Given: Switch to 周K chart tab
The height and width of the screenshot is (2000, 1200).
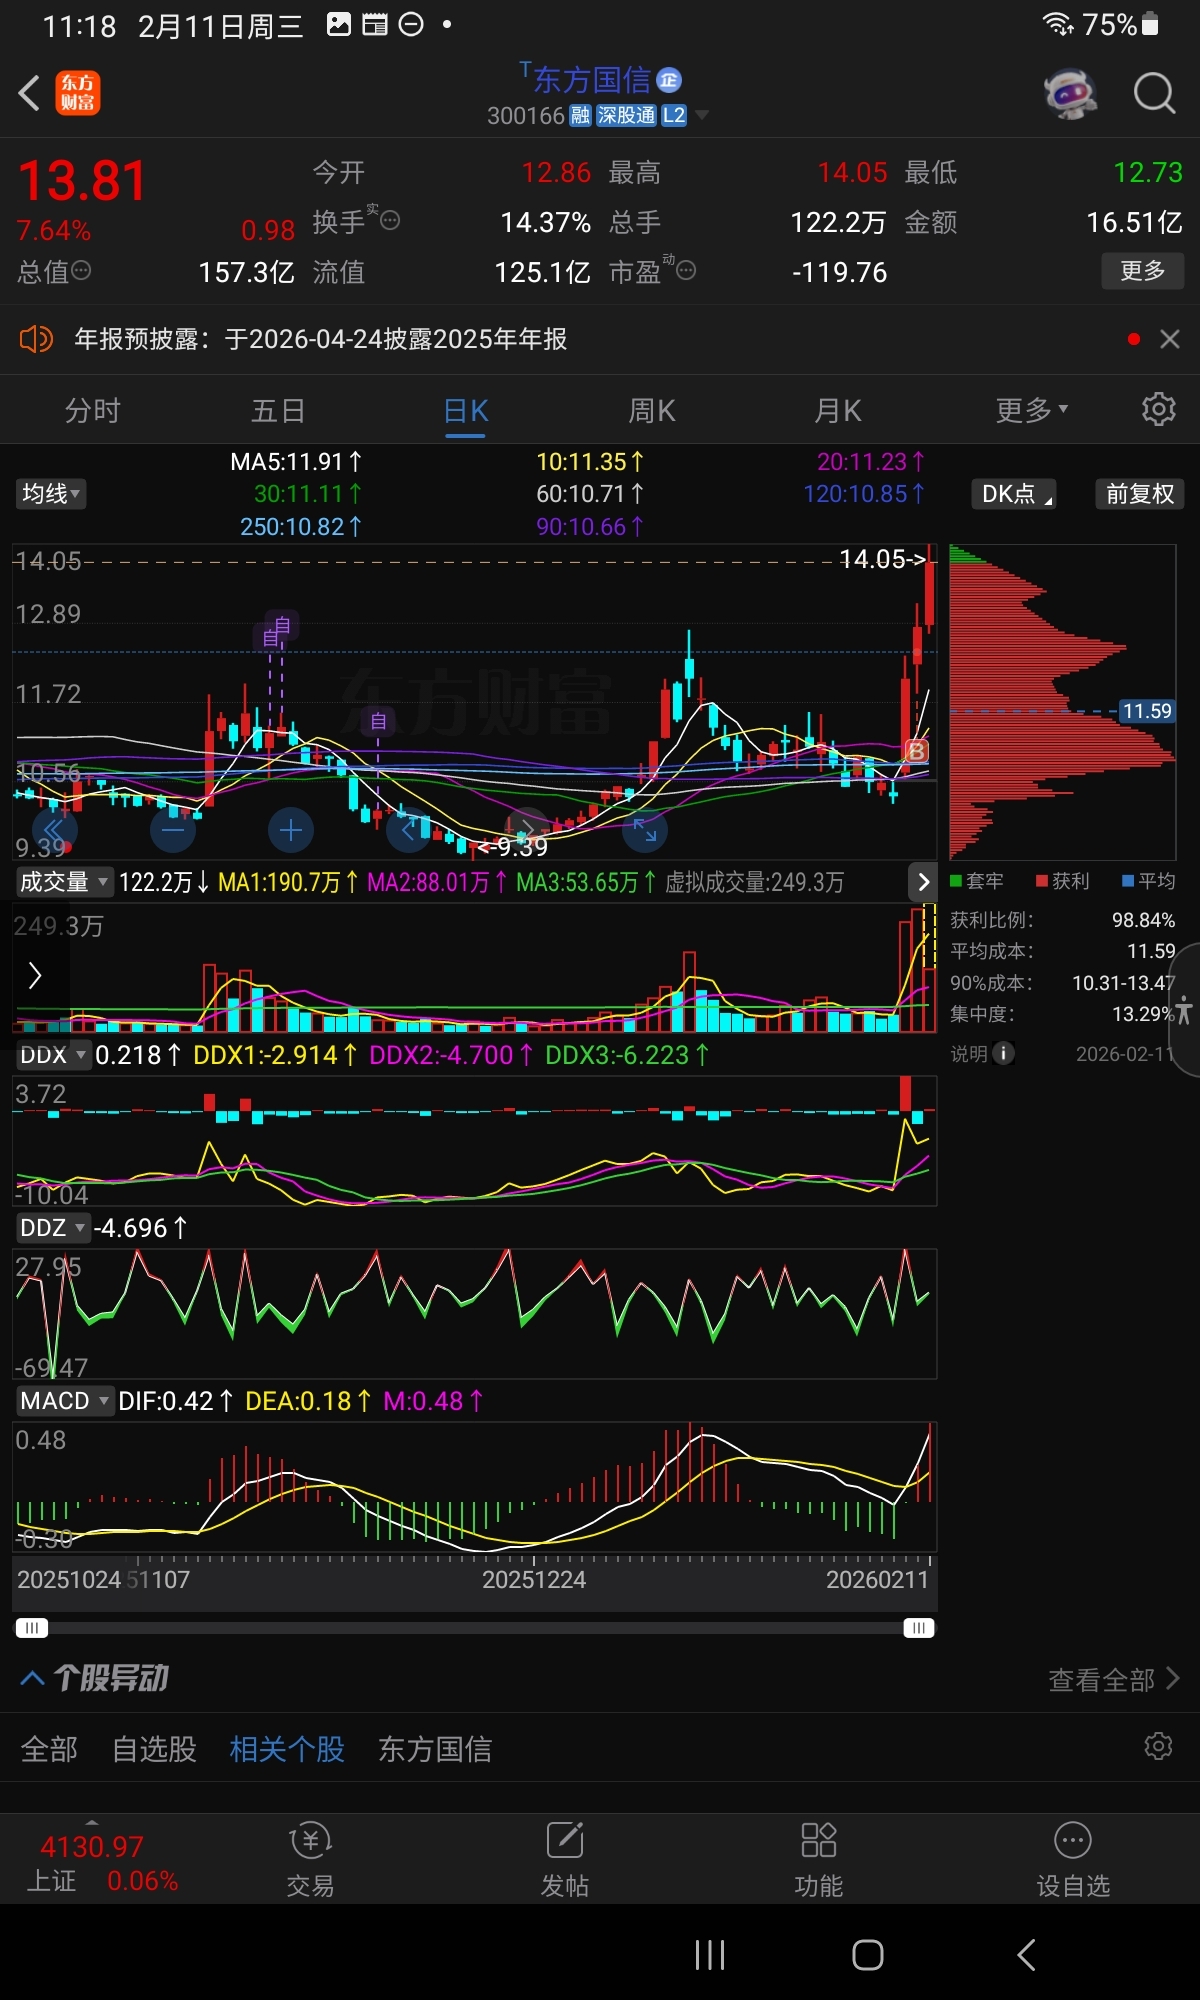Looking at the screenshot, I should point(652,411).
